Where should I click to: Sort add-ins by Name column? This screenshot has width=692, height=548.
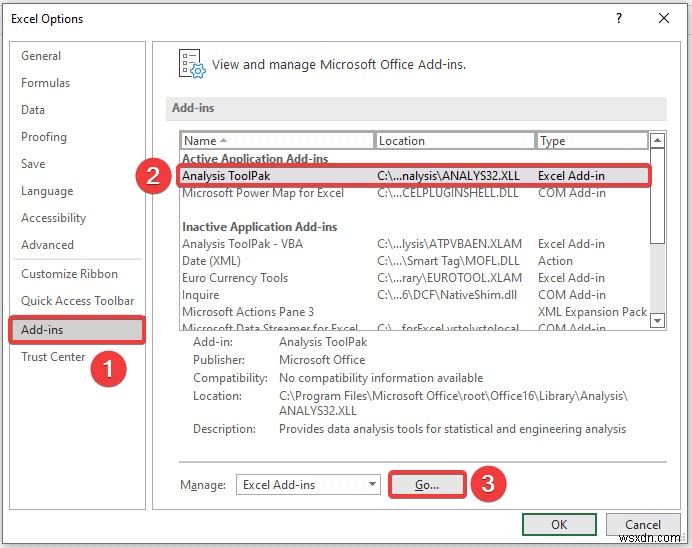point(277,141)
